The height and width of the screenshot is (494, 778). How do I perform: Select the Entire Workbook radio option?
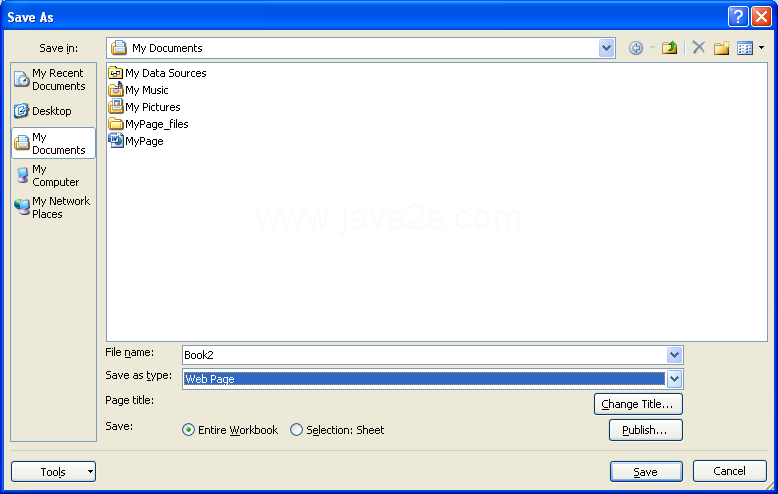coord(230,430)
